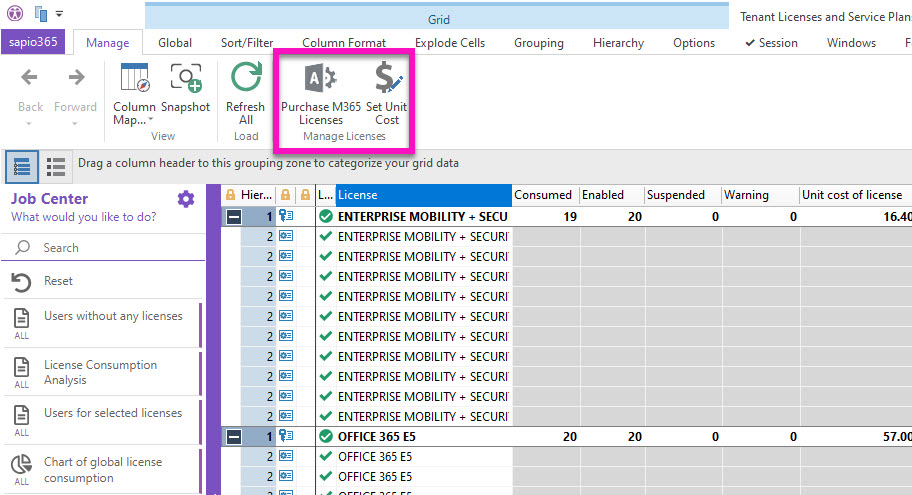Open the Set Unit Cost tool
The width and height of the screenshot is (912, 495).
pos(387,93)
